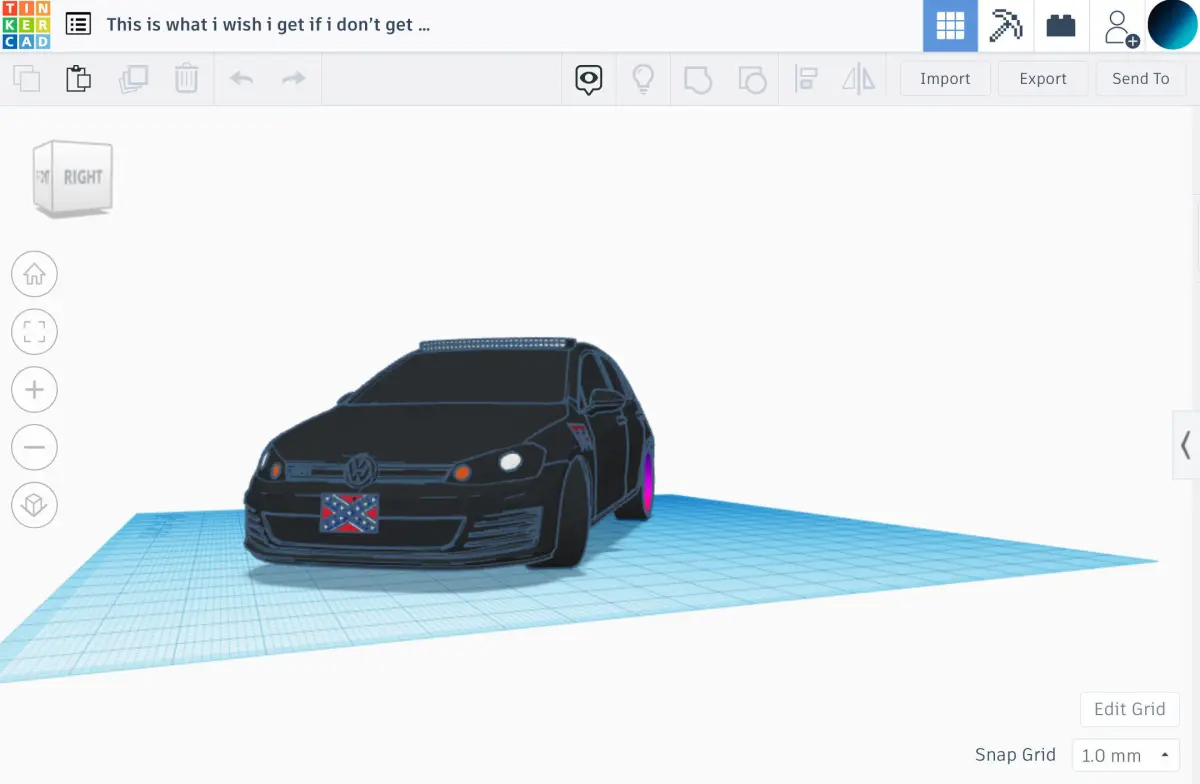The image size is (1200, 784).
Task: Click the Import button
Action: tap(945, 79)
